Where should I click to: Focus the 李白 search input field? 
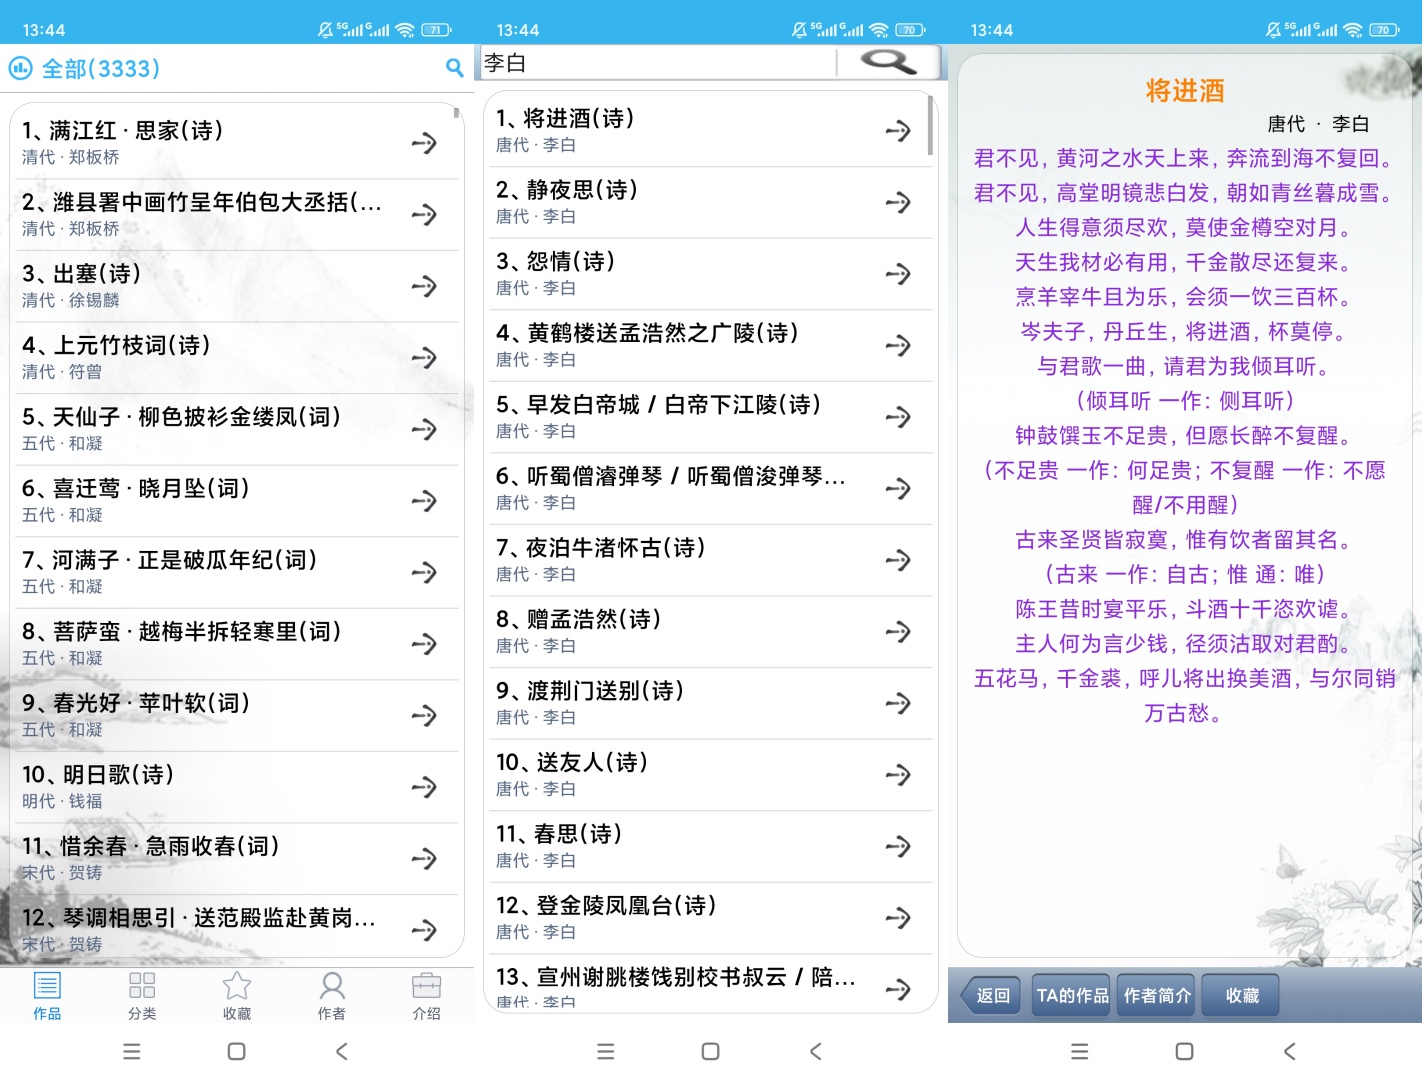tap(658, 62)
